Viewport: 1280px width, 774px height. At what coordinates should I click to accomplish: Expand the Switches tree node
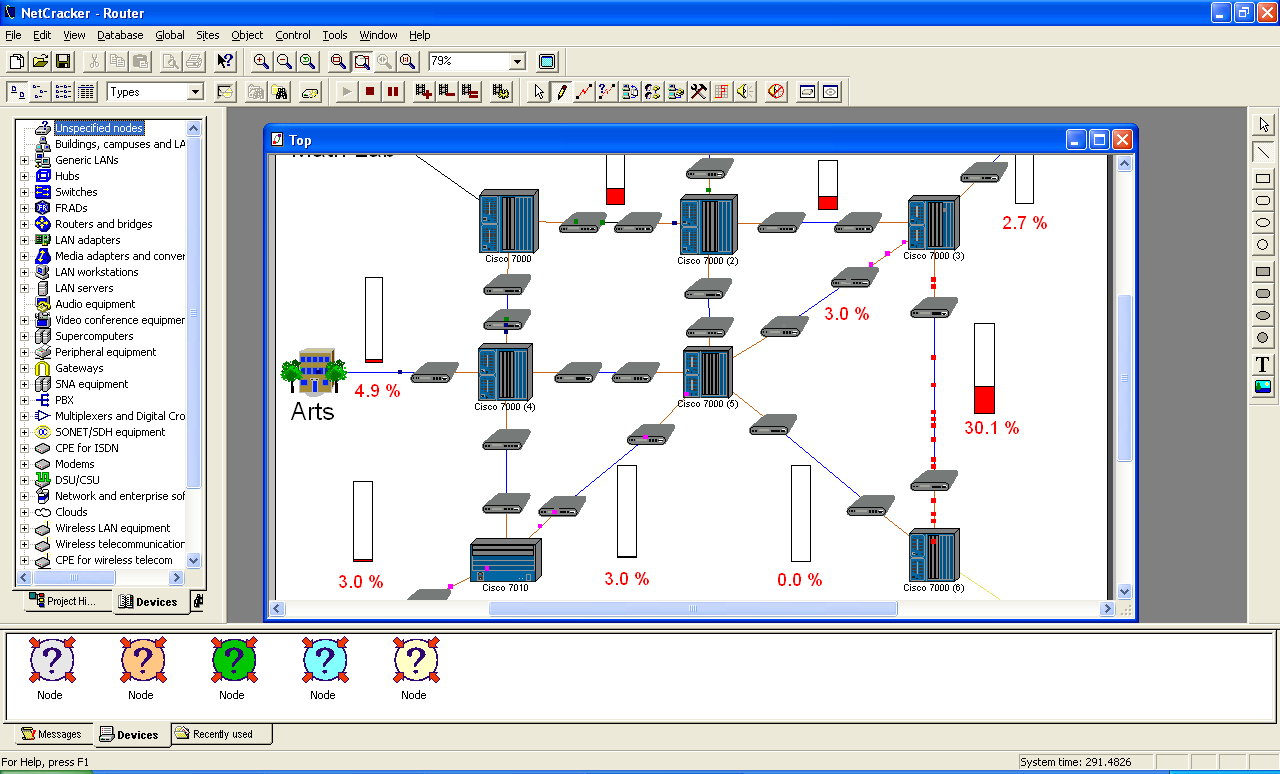coord(25,192)
